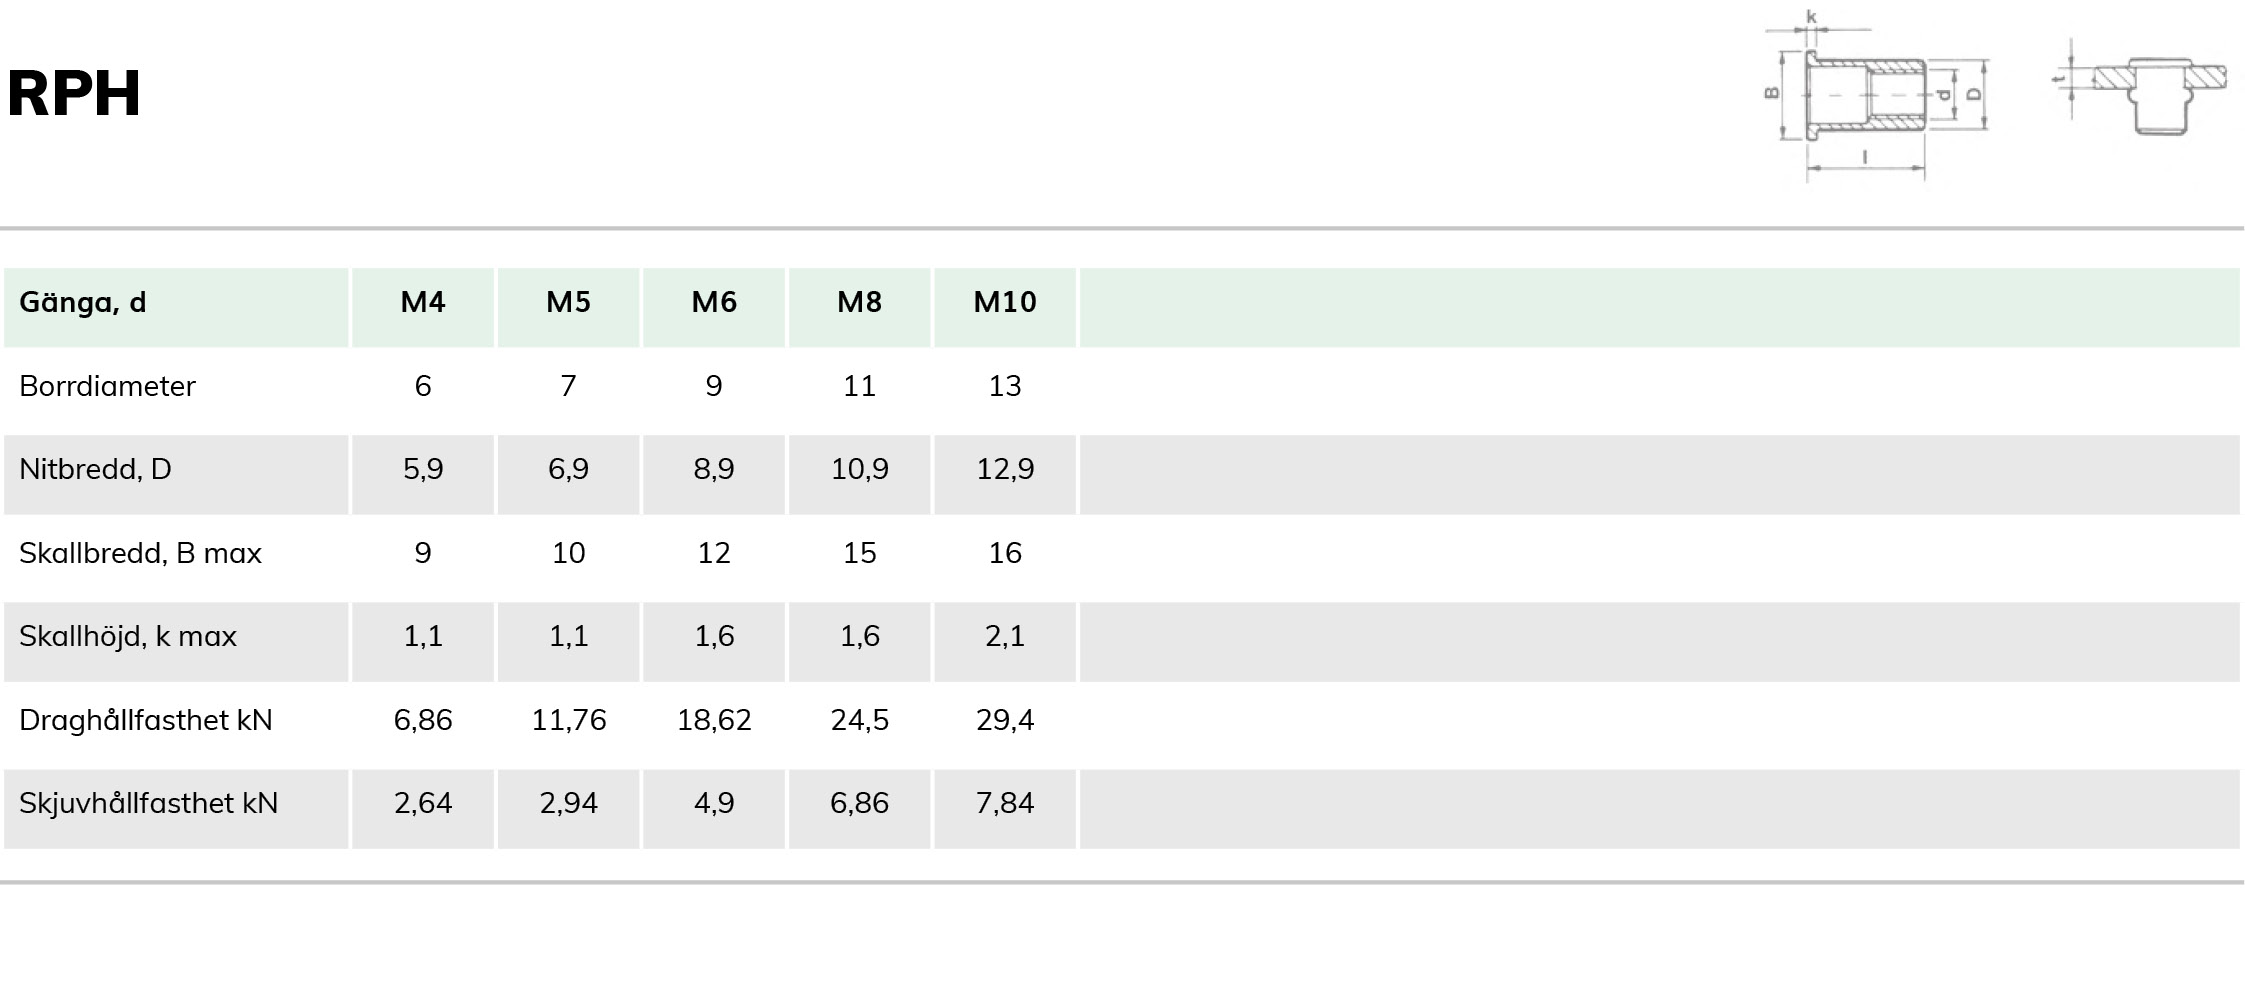Select the 13 borrdiameter value for M10
The width and height of the screenshot is (2245, 988).
click(1005, 386)
